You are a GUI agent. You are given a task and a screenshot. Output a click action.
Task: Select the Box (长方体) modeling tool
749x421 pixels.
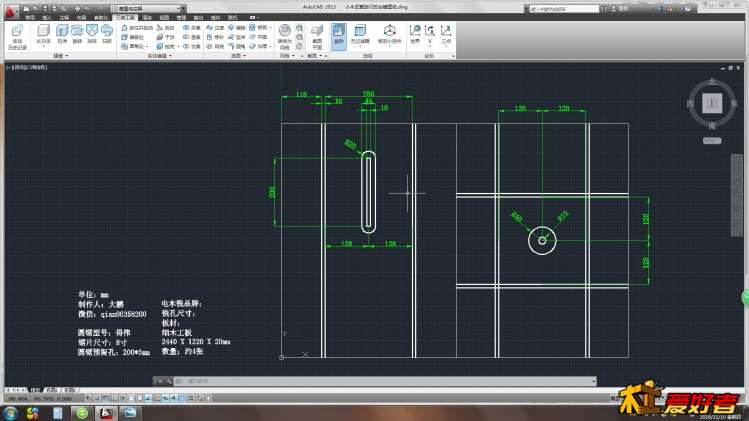(43, 31)
